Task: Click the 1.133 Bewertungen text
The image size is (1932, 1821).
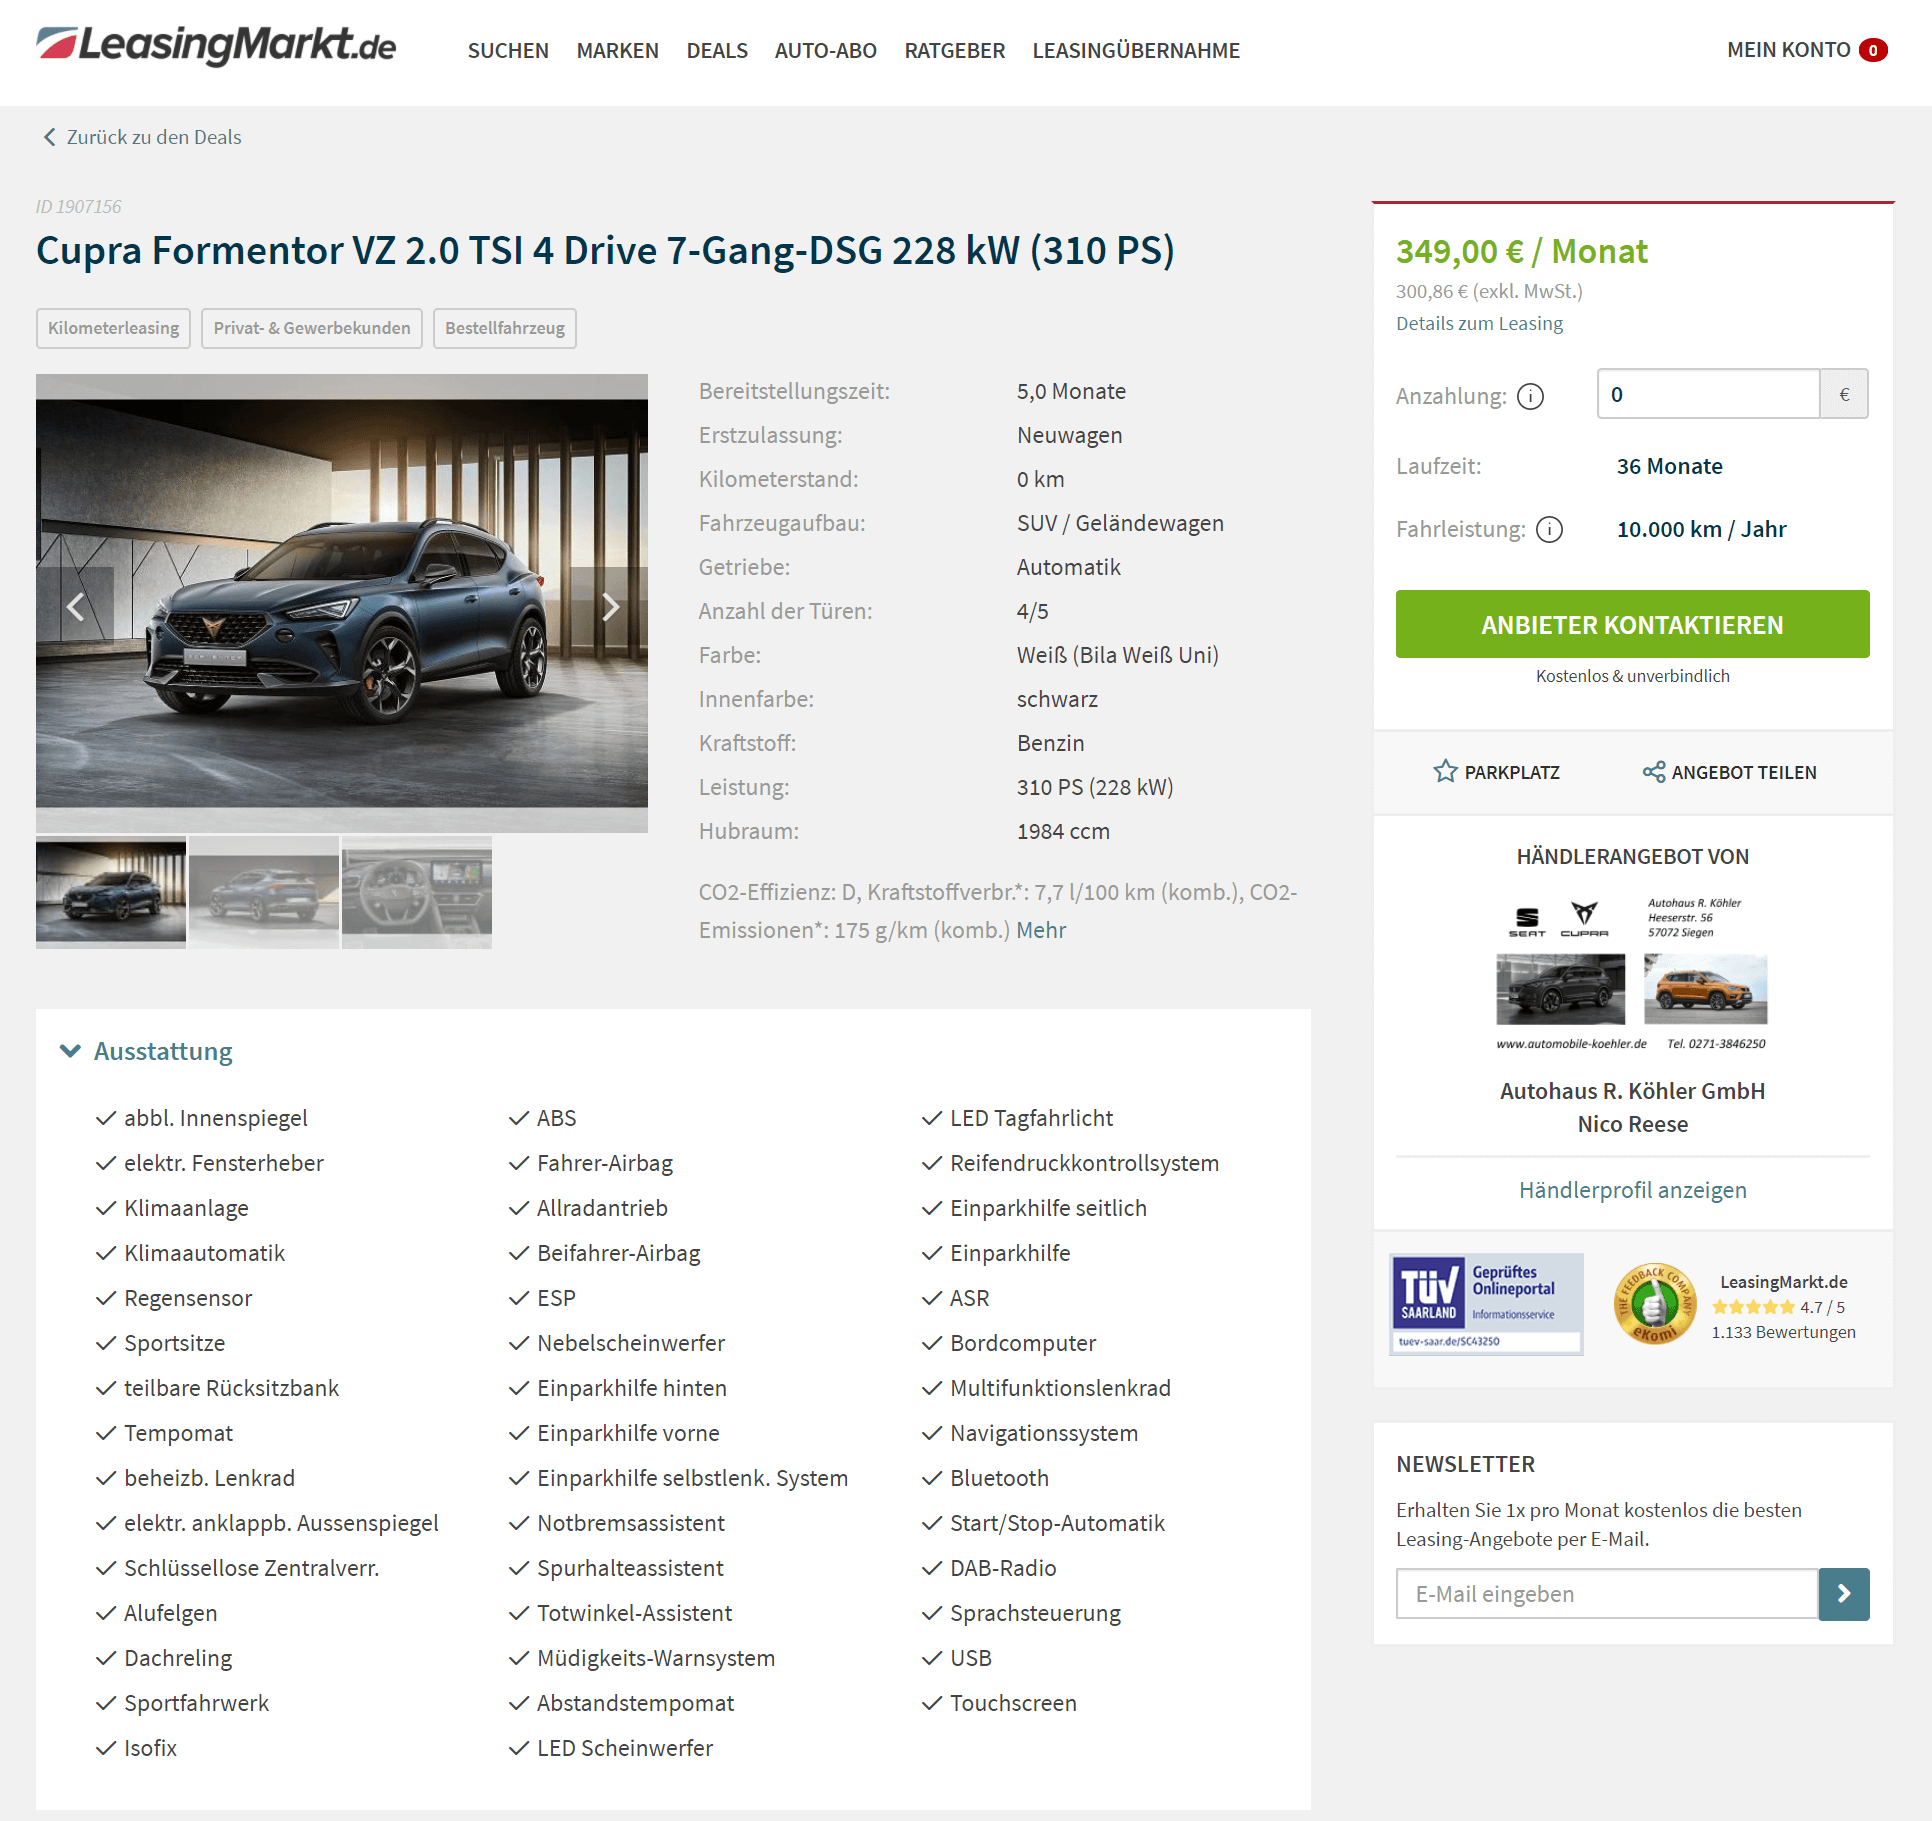Action: (x=1783, y=1332)
